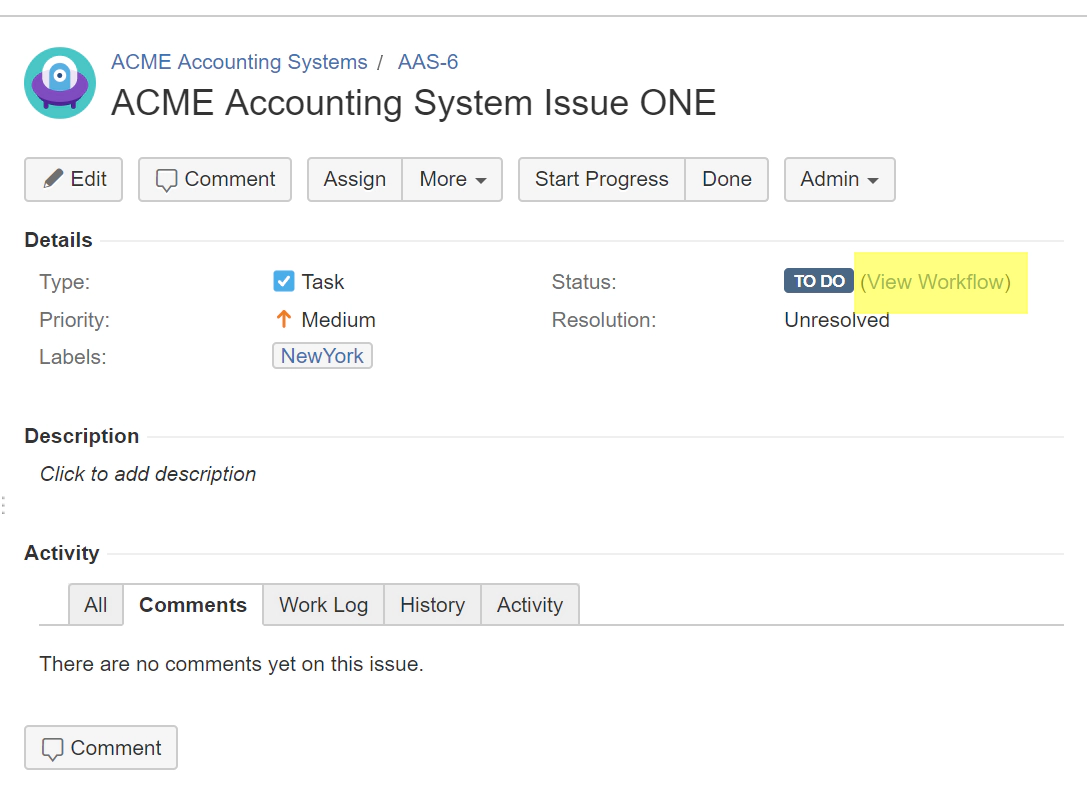Screen dimensions: 1087x797
Task: Open the Admin dropdown menu
Action: coord(839,179)
